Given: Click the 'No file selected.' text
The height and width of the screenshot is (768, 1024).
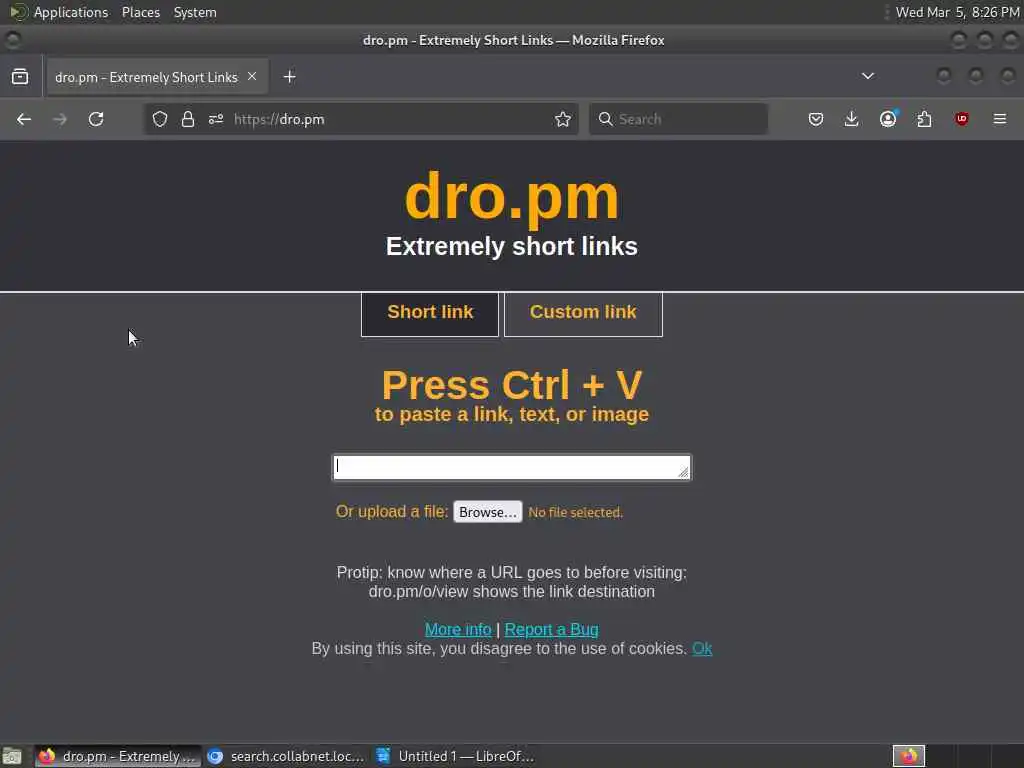Looking at the screenshot, I should [x=575, y=513].
